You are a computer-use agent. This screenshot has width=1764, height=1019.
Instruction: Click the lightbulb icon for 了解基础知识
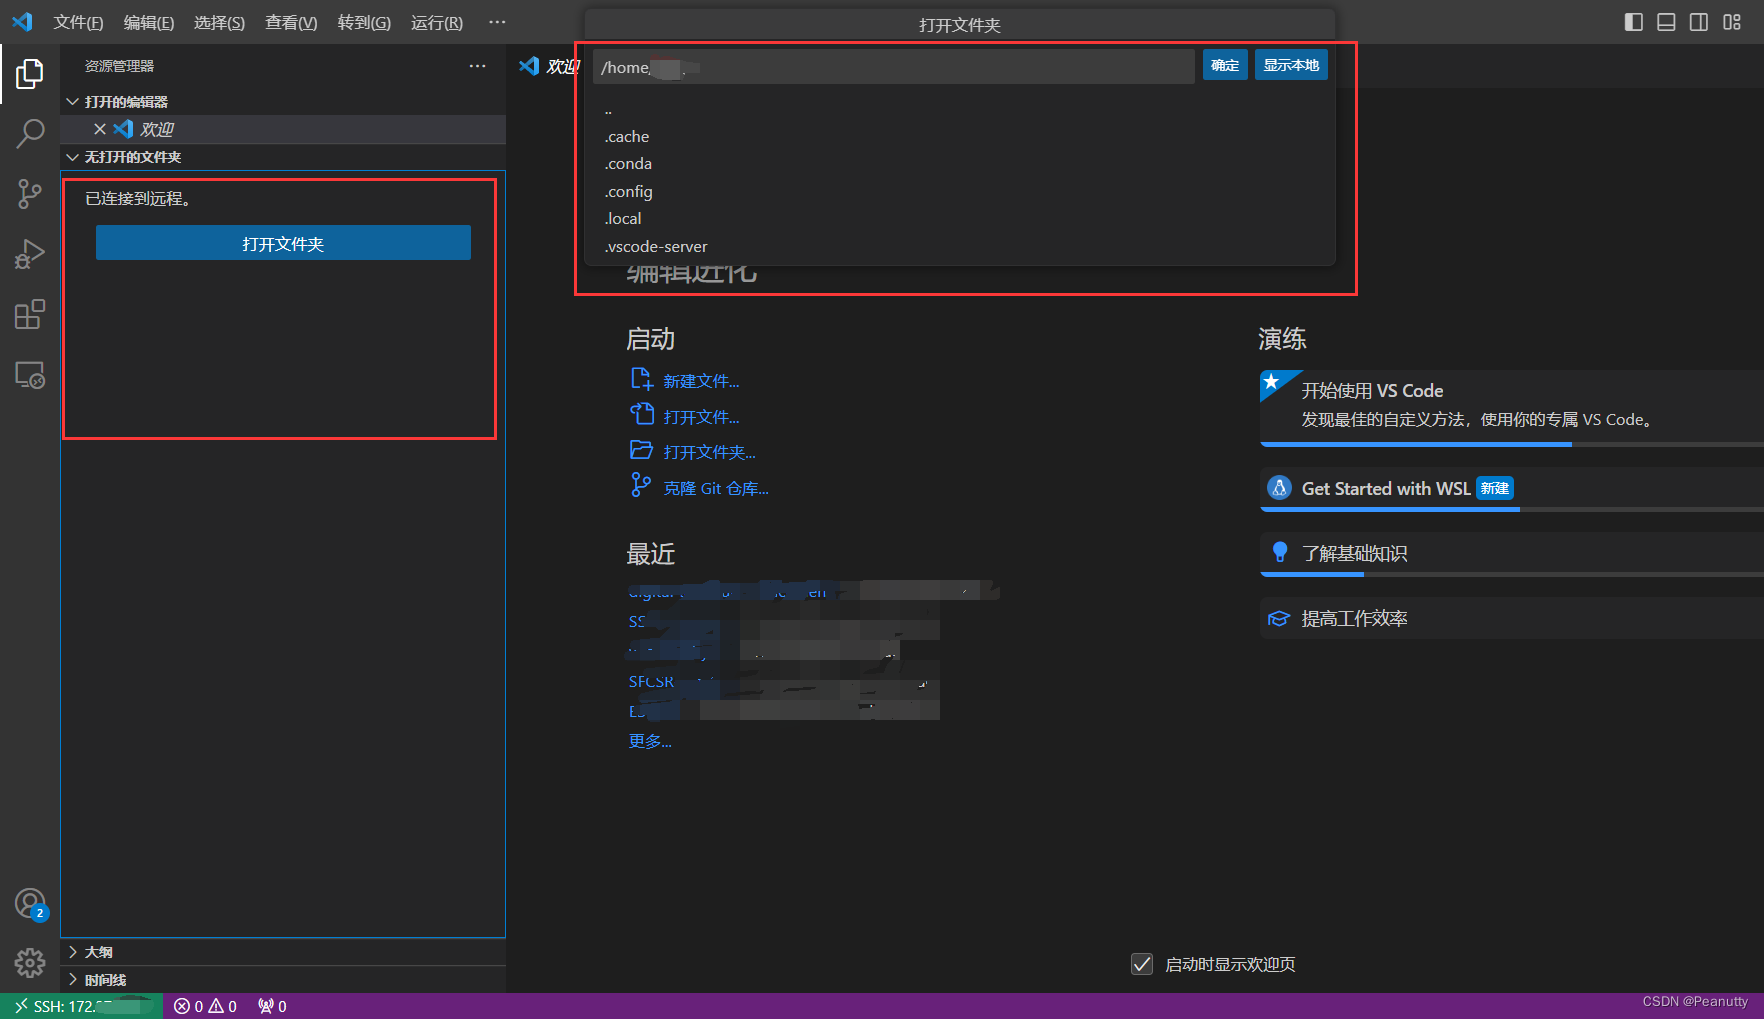(x=1279, y=552)
